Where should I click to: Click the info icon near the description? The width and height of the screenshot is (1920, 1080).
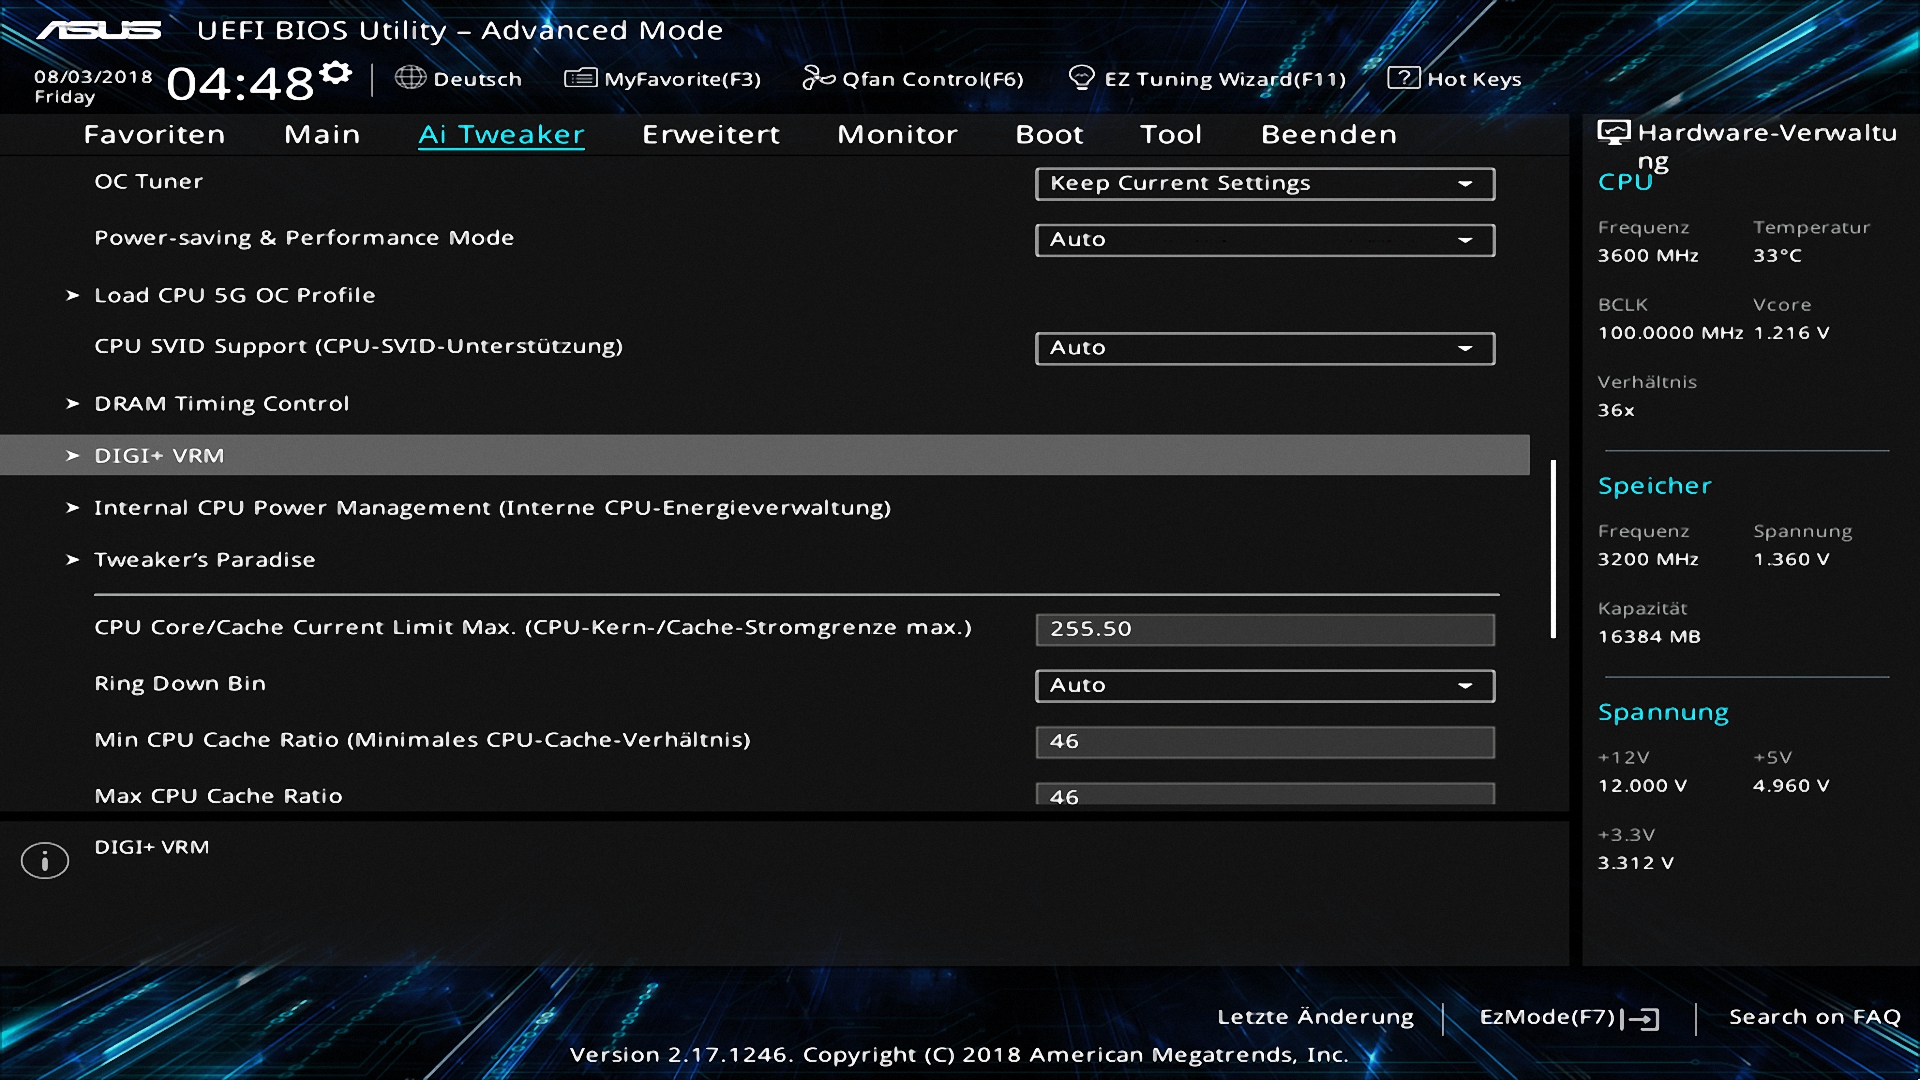45,860
